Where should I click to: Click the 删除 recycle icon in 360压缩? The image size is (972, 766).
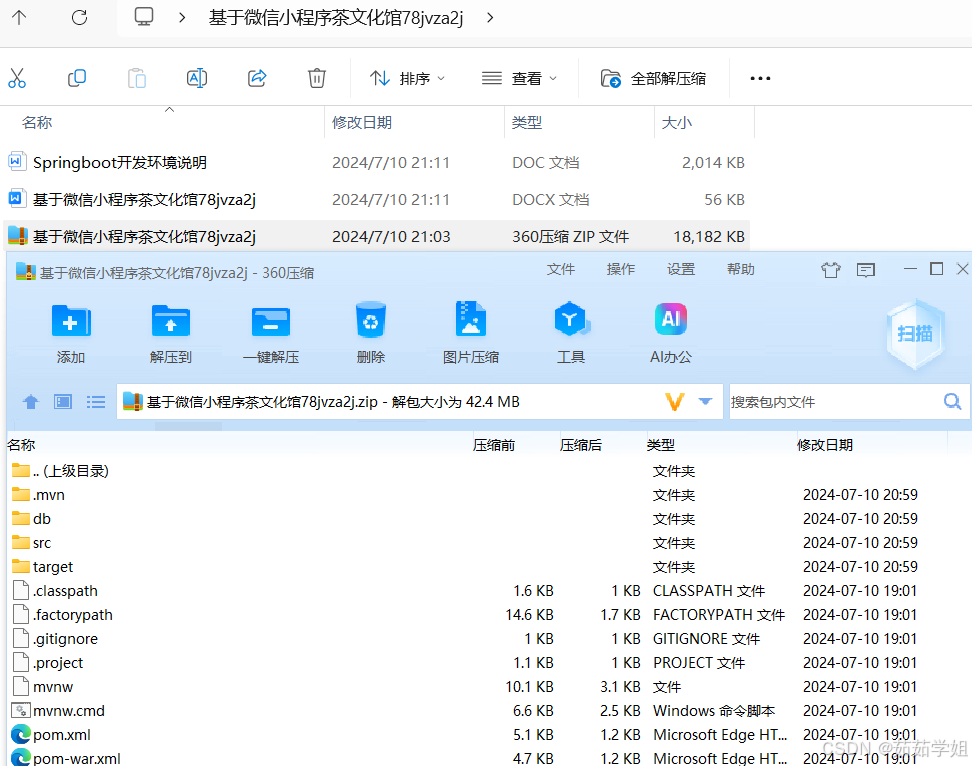click(371, 320)
